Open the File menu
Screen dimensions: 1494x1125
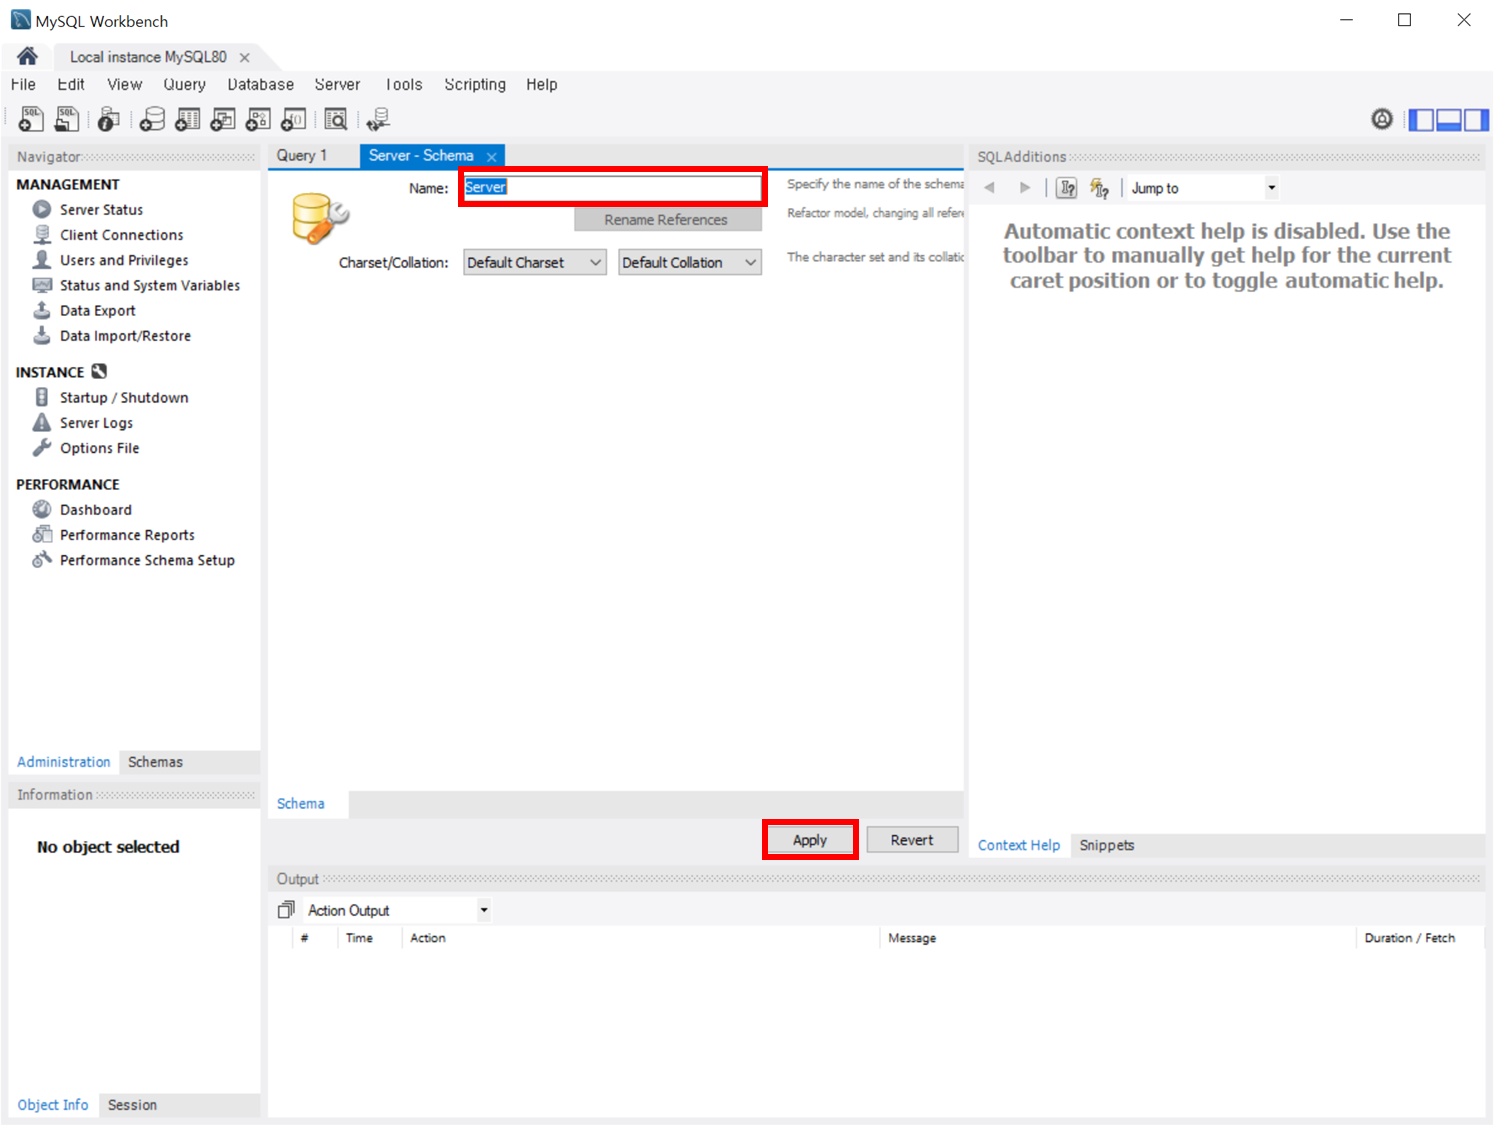pyautogui.click(x=23, y=84)
